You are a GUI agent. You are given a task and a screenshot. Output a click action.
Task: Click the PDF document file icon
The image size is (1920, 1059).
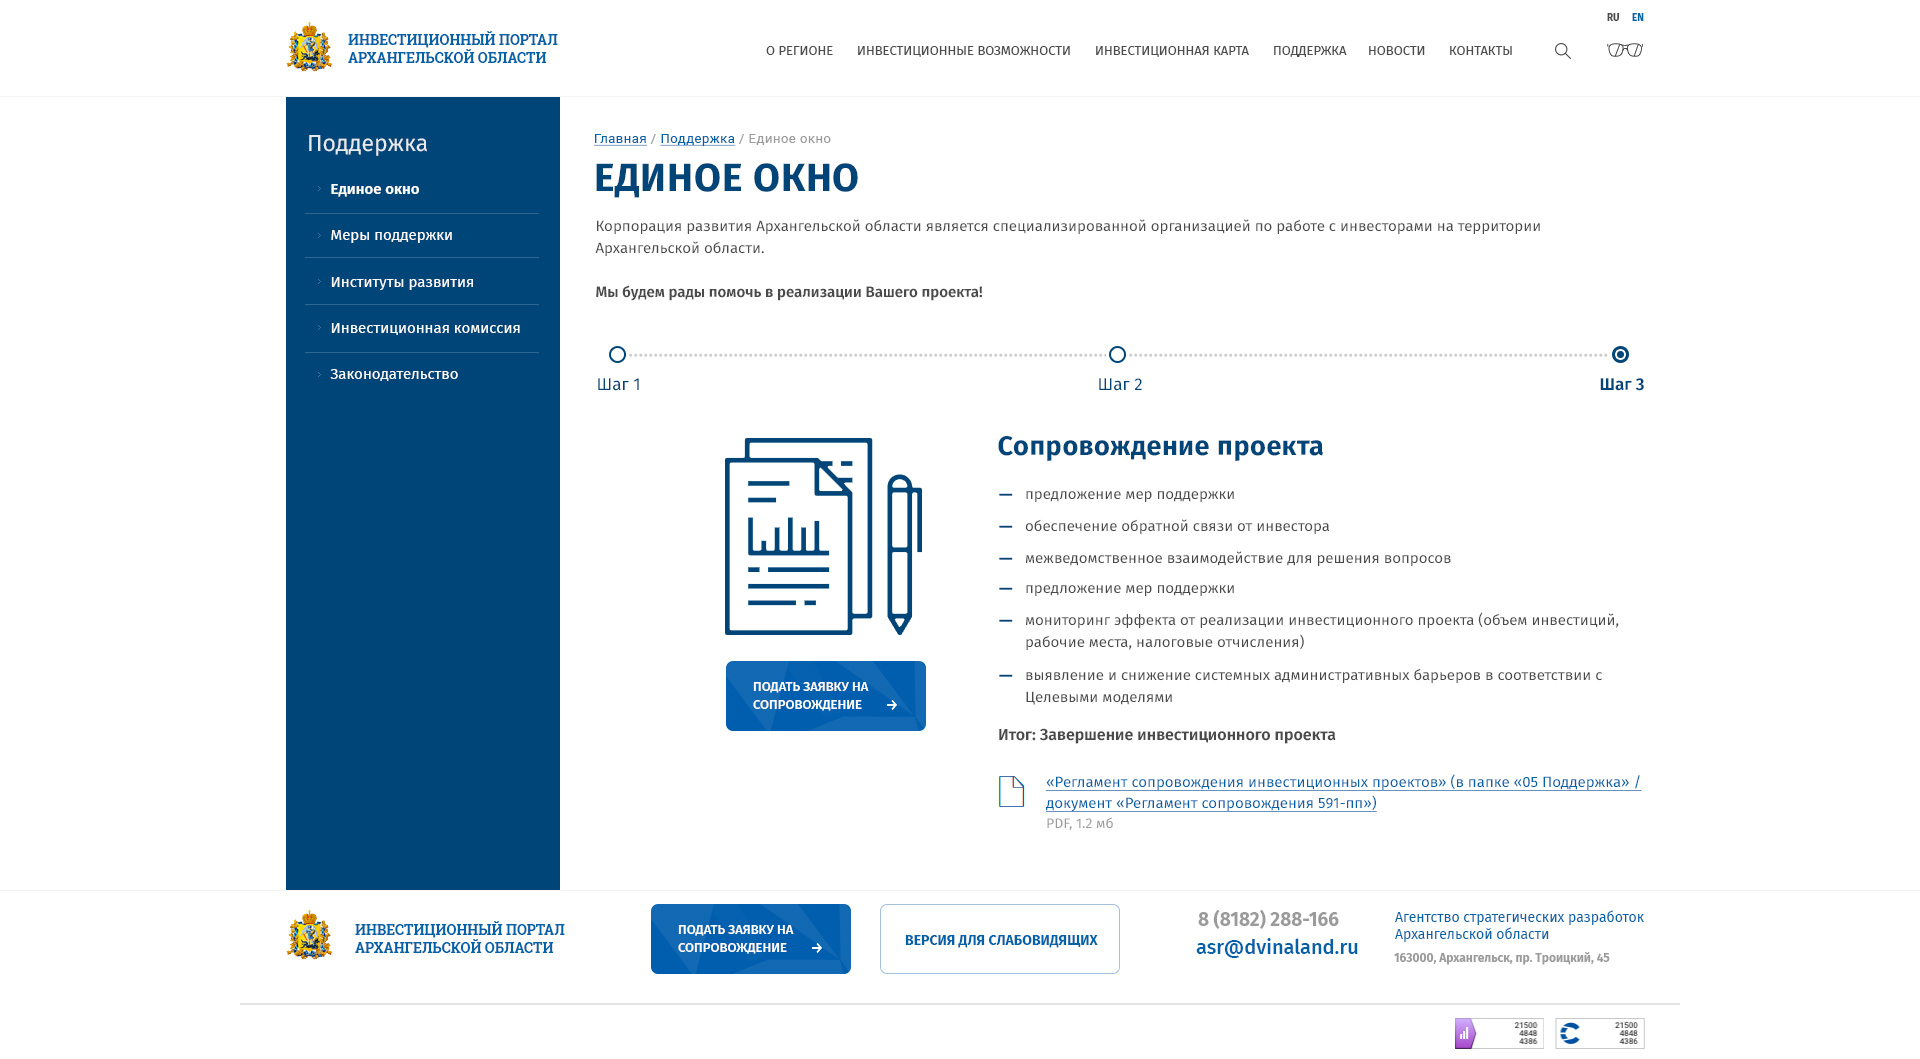[1011, 791]
